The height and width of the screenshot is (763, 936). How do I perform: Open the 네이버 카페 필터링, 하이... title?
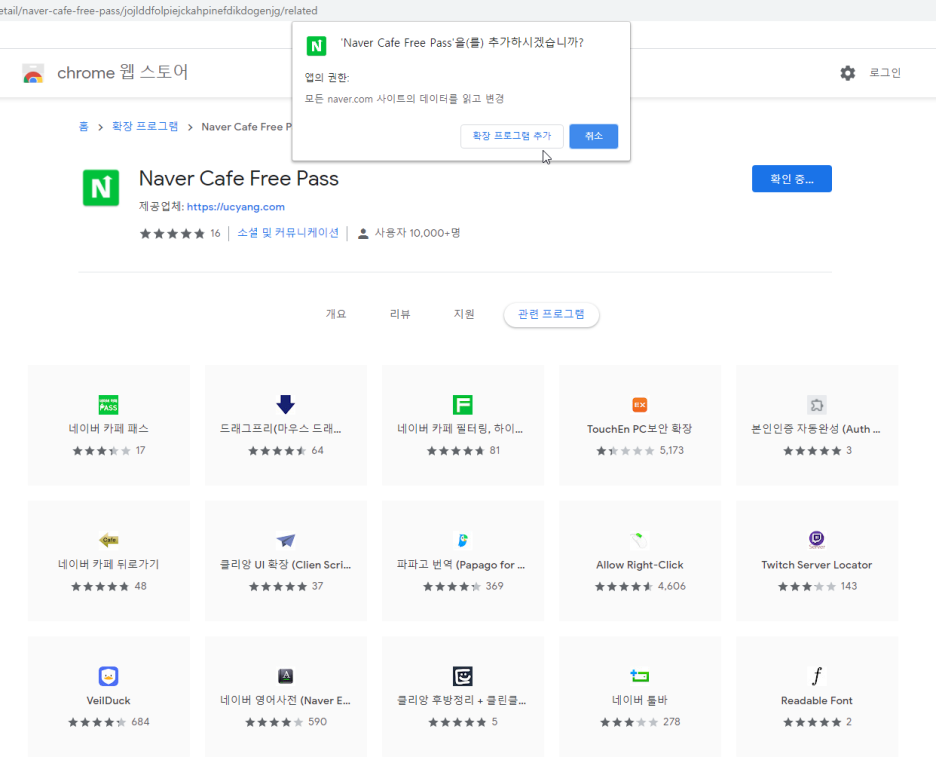pyautogui.click(x=460, y=429)
